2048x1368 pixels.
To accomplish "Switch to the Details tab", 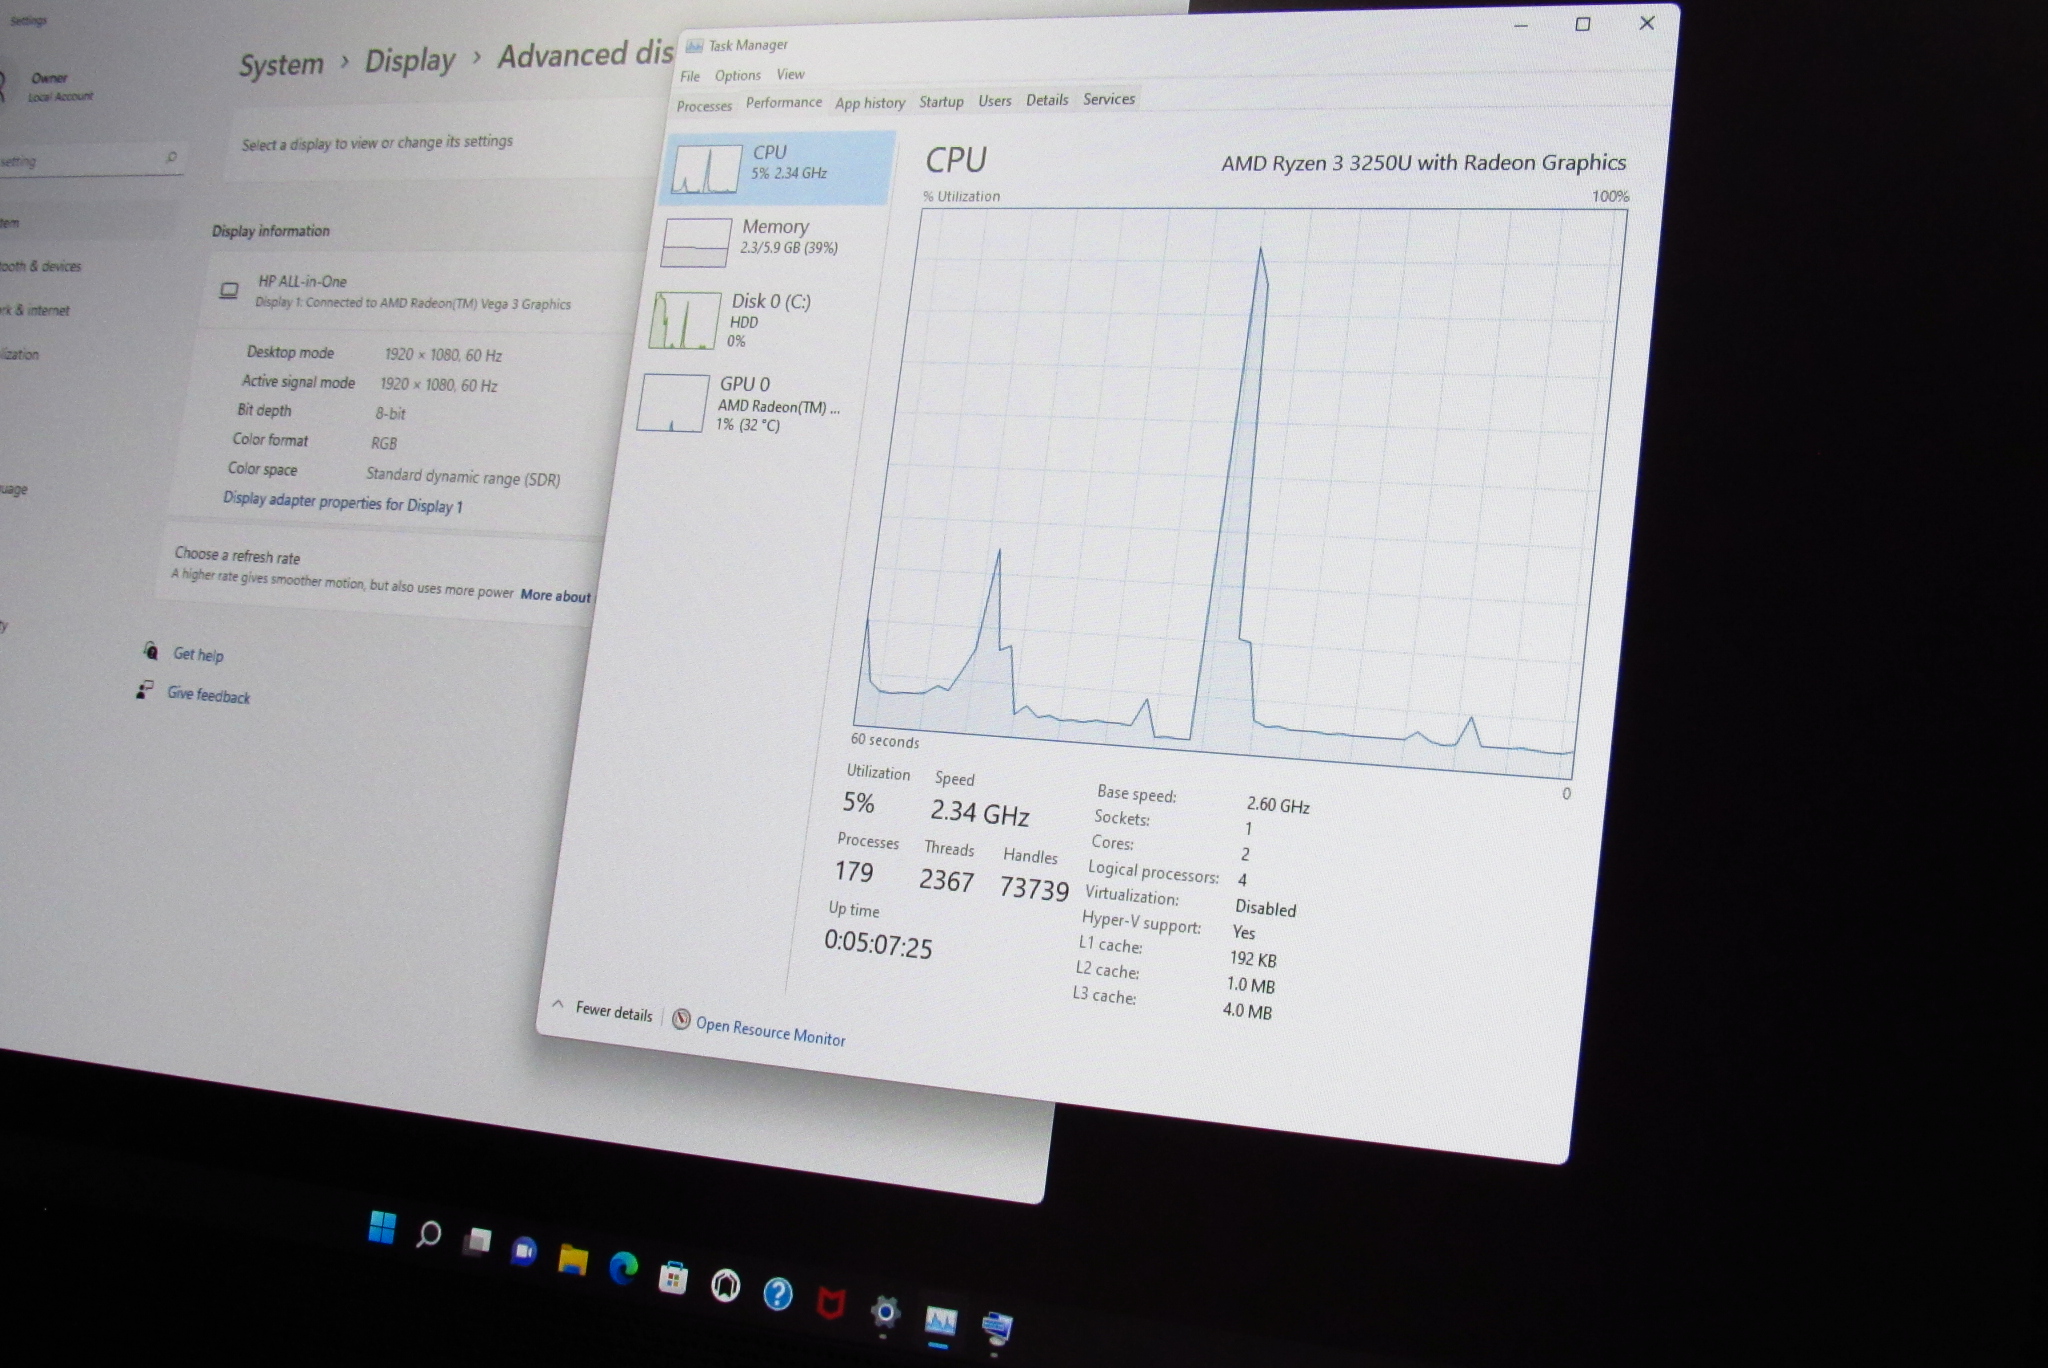I will 1047,100.
